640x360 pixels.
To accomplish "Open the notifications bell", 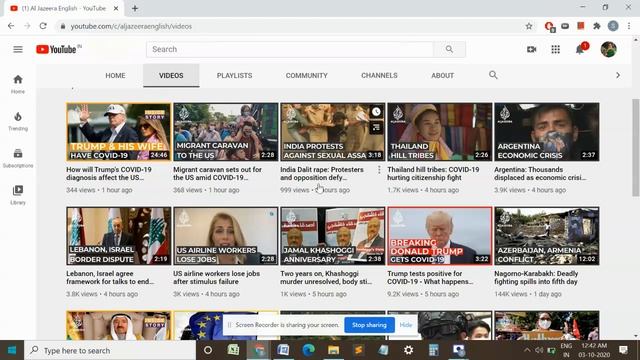I will [x=580, y=49].
